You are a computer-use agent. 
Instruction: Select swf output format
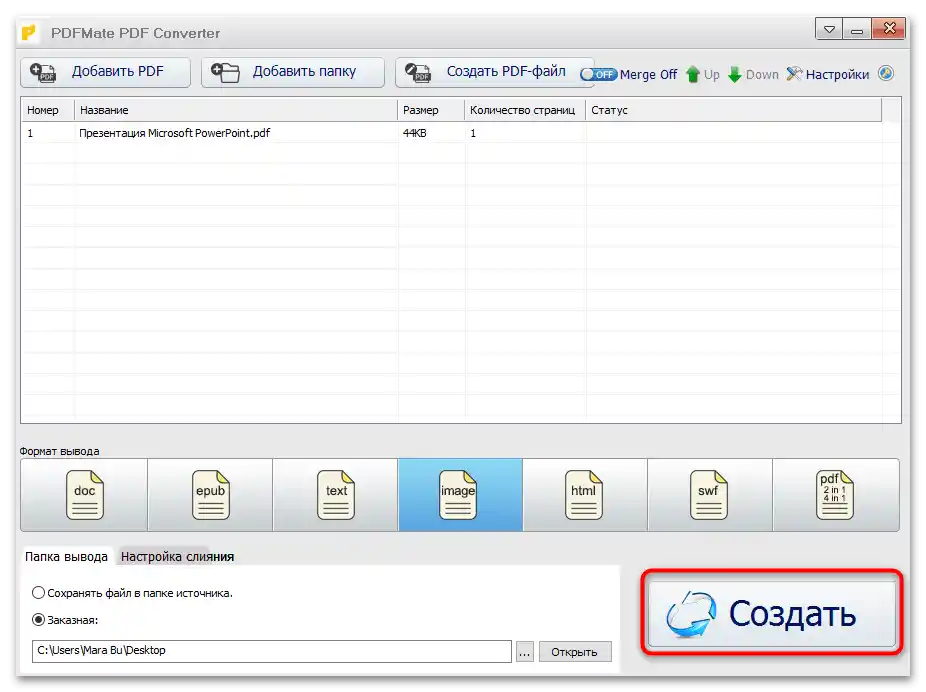coord(710,495)
